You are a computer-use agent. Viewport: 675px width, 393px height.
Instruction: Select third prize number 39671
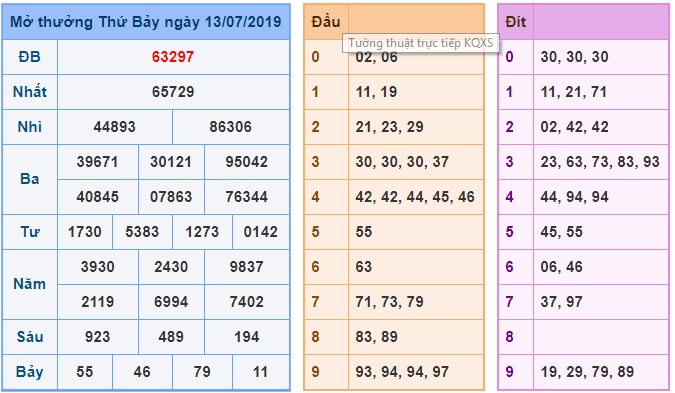pyautogui.click(x=97, y=162)
